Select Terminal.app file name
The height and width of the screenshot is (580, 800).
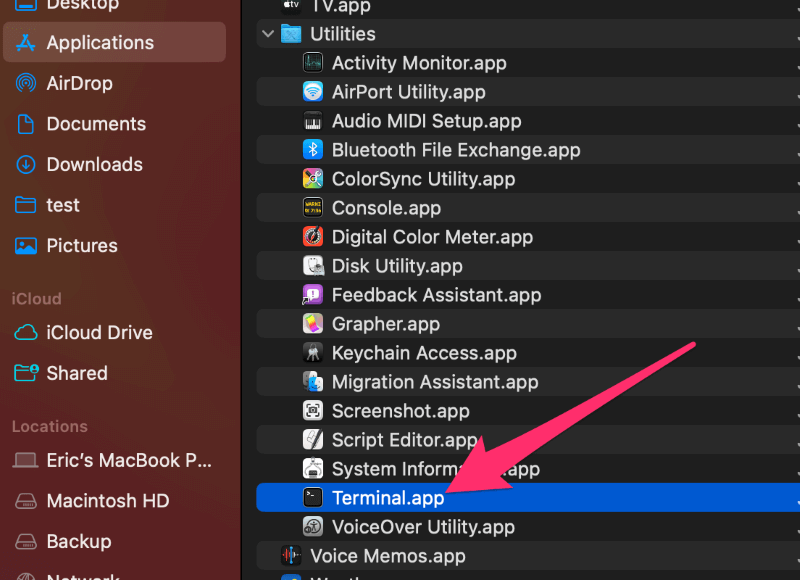(x=388, y=498)
